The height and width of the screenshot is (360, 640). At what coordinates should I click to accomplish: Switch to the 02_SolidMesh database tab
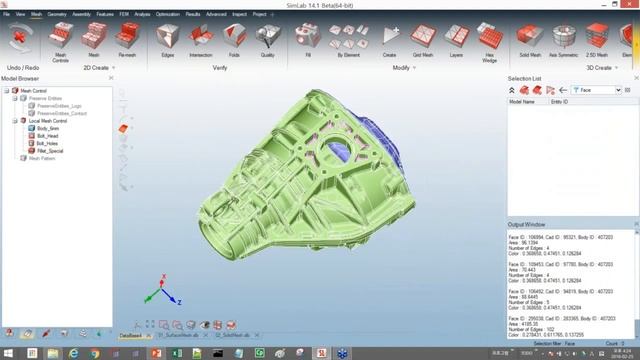(x=232, y=335)
